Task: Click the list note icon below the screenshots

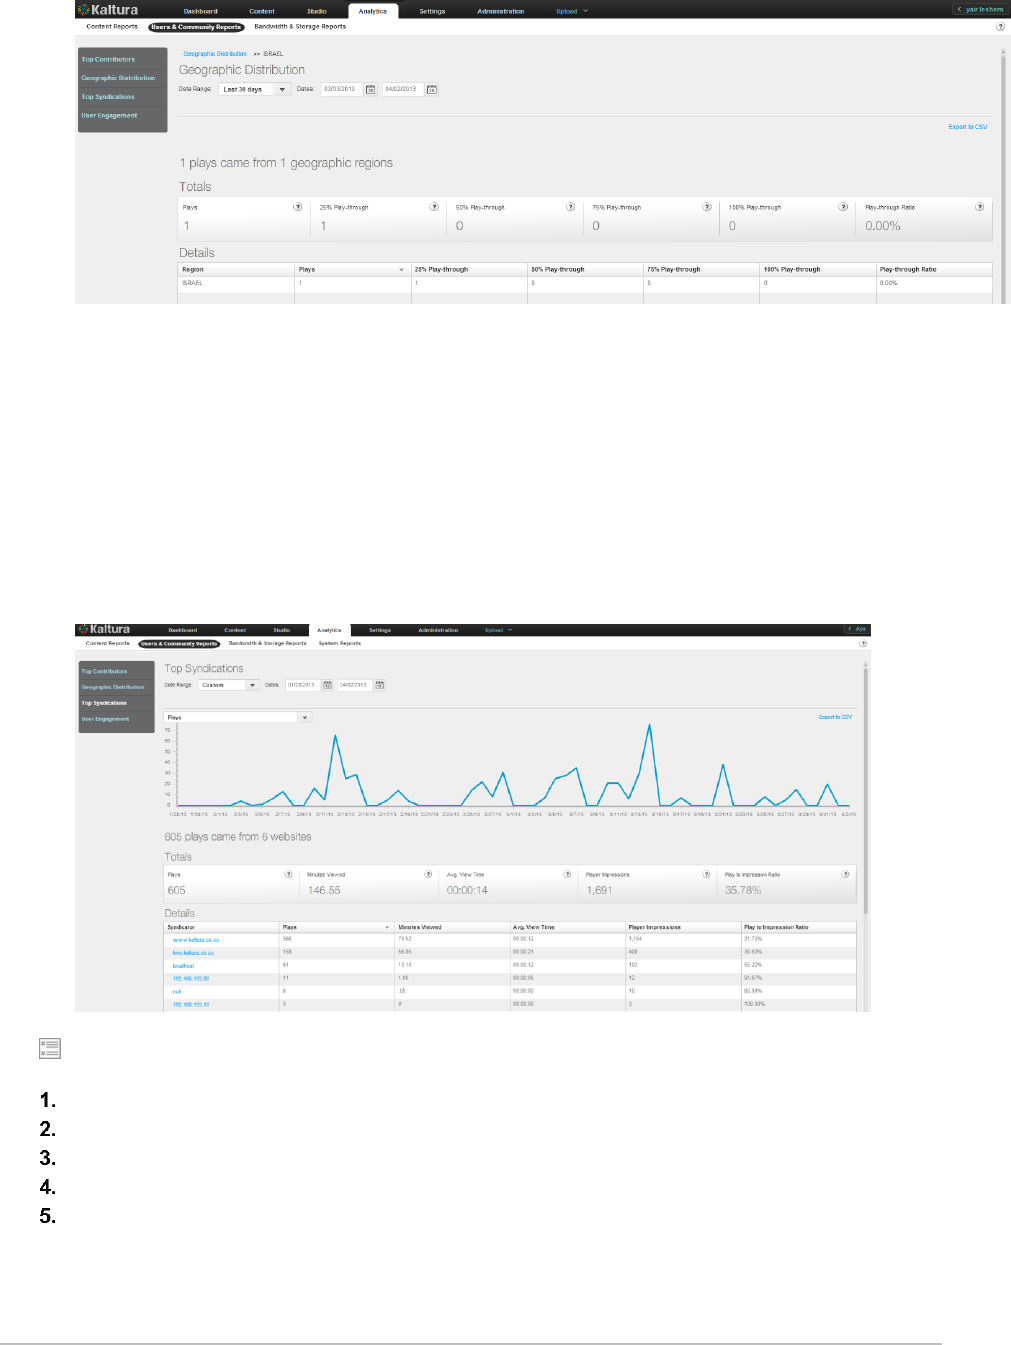Action: (50, 1048)
